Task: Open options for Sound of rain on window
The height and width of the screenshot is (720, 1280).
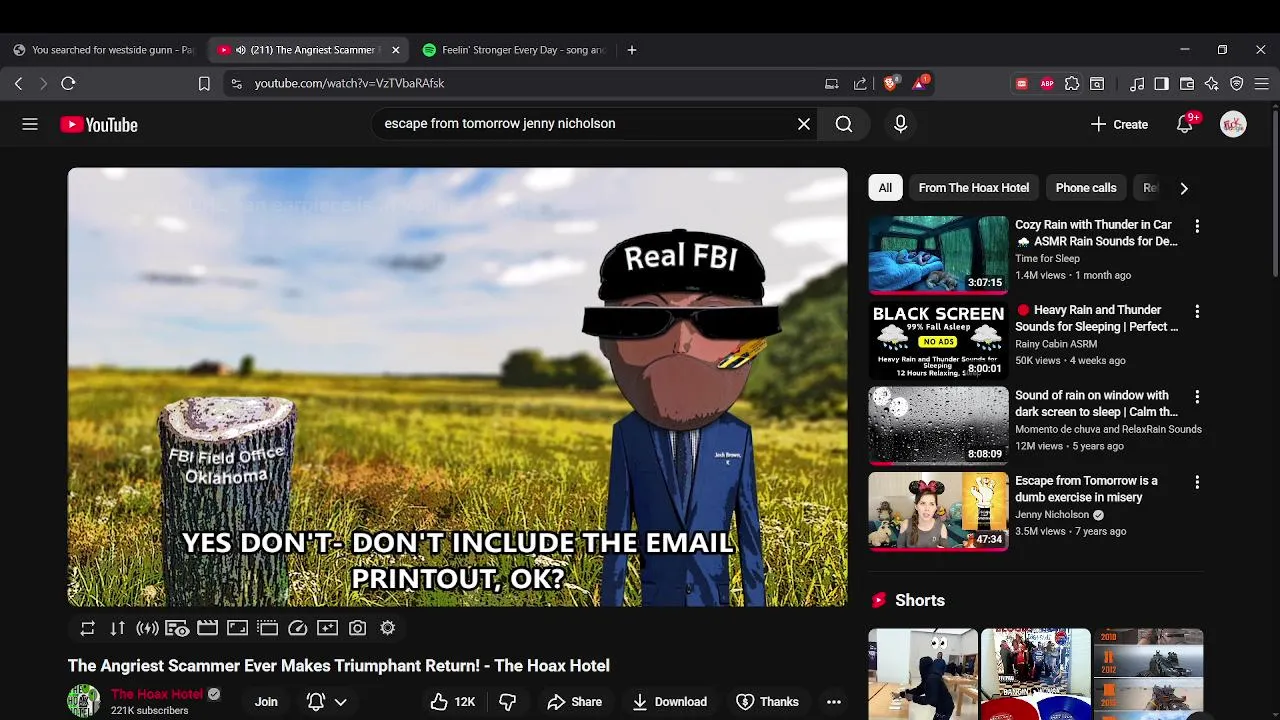Action: pyautogui.click(x=1197, y=397)
